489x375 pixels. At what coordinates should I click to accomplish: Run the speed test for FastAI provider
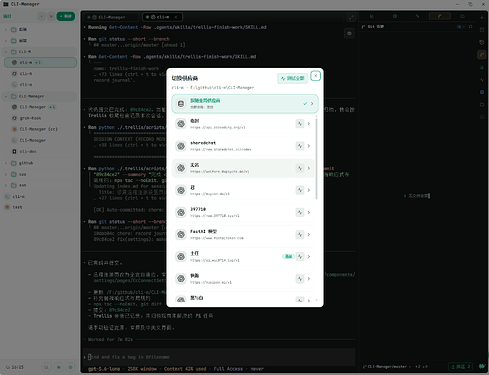[300, 235]
